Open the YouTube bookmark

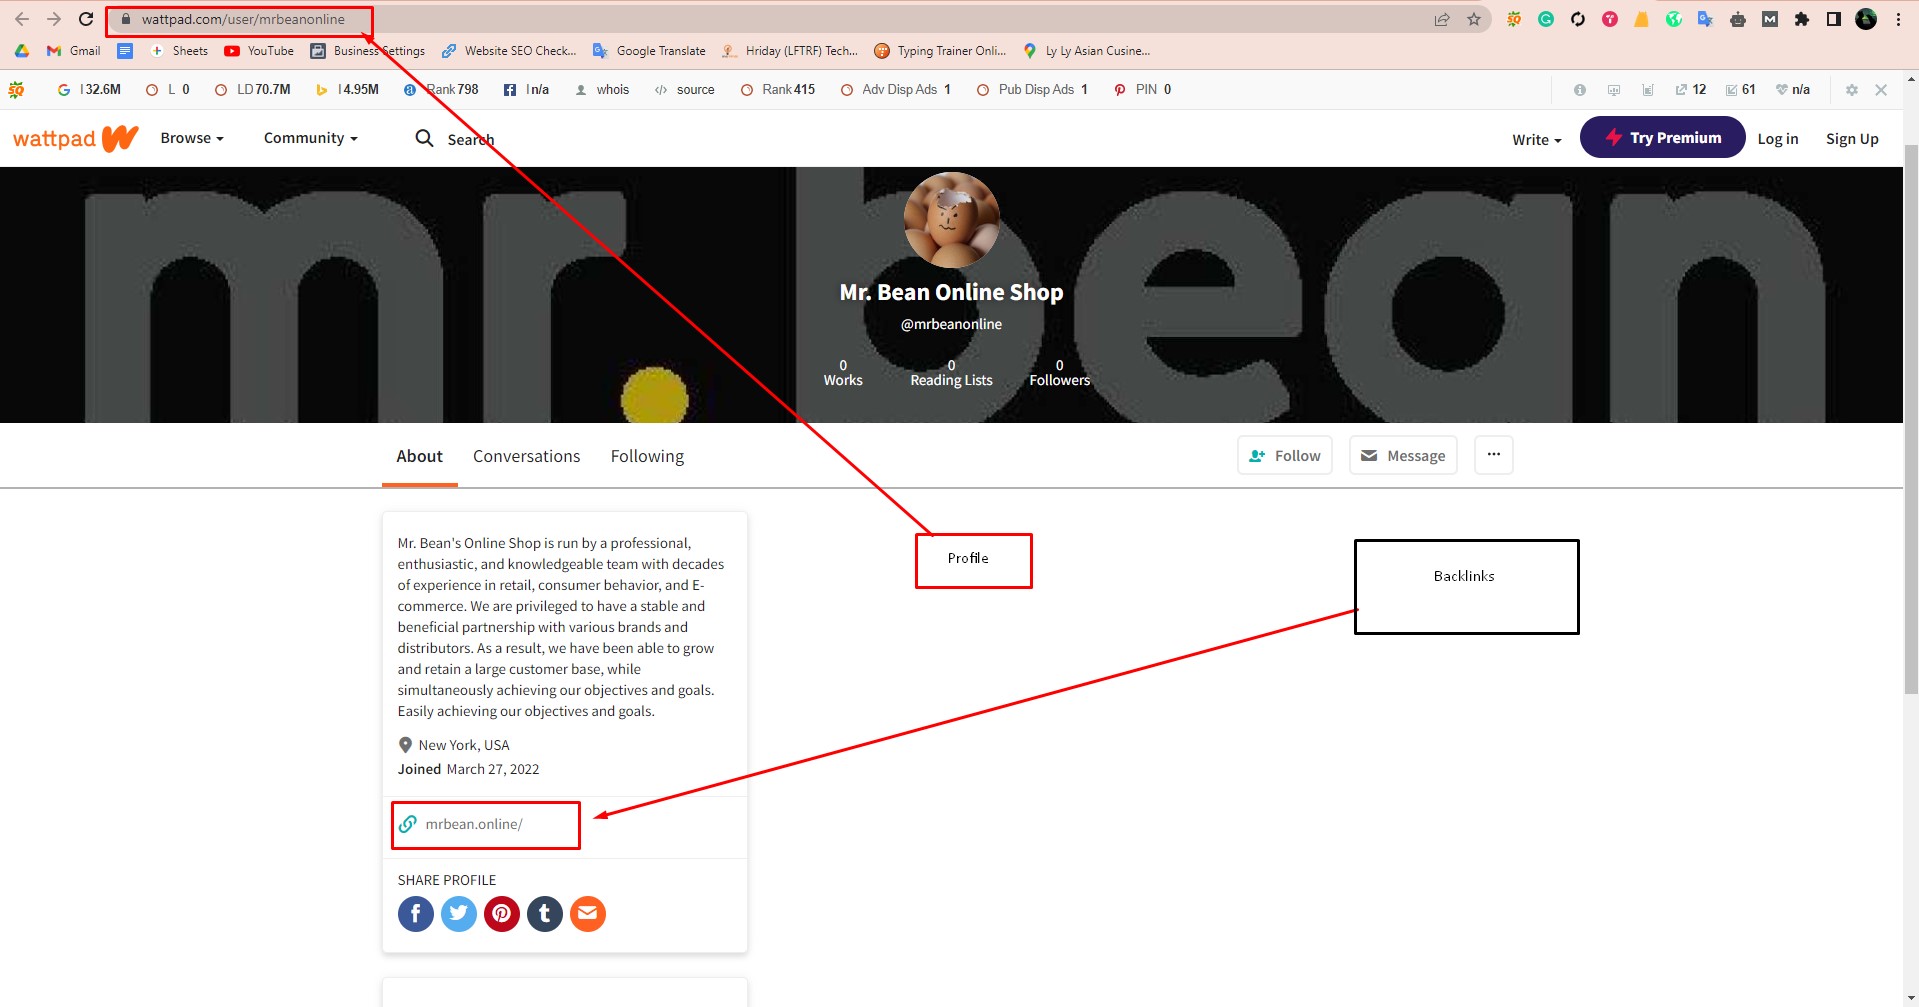259,51
